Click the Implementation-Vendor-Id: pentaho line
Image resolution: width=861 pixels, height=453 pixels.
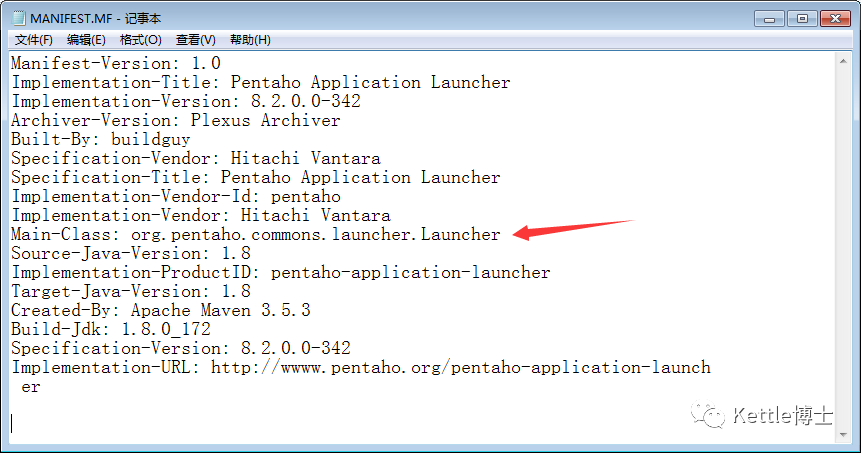pos(176,197)
